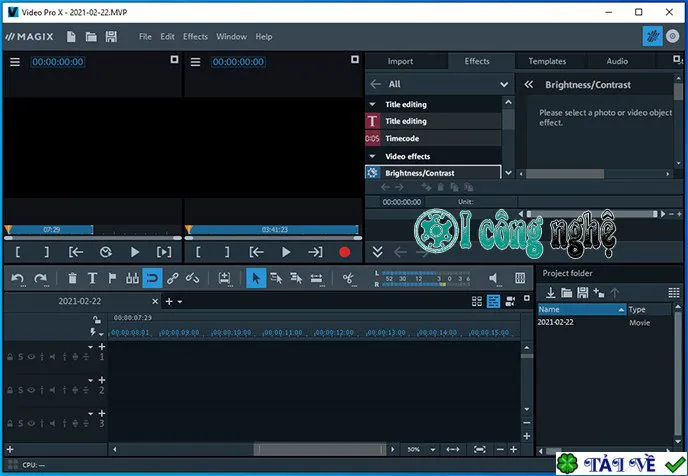Open track 2 dropdown arrow

tap(91, 380)
